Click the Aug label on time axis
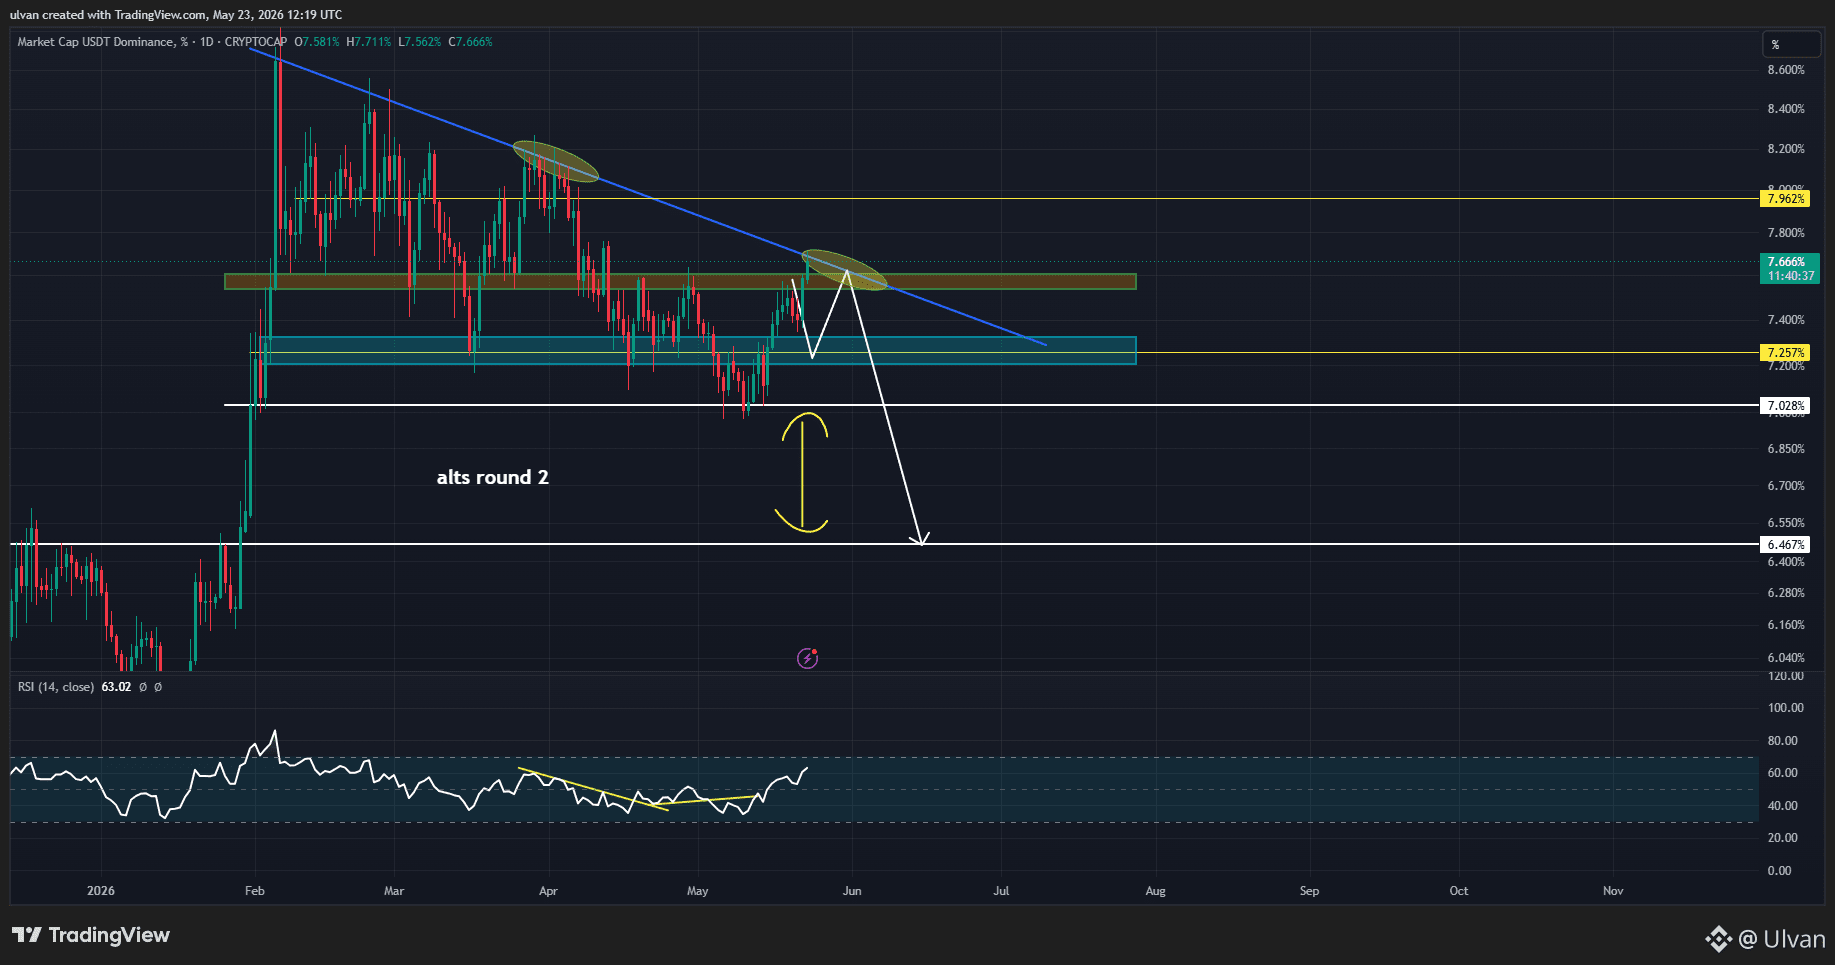The image size is (1835, 965). click(x=1156, y=891)
